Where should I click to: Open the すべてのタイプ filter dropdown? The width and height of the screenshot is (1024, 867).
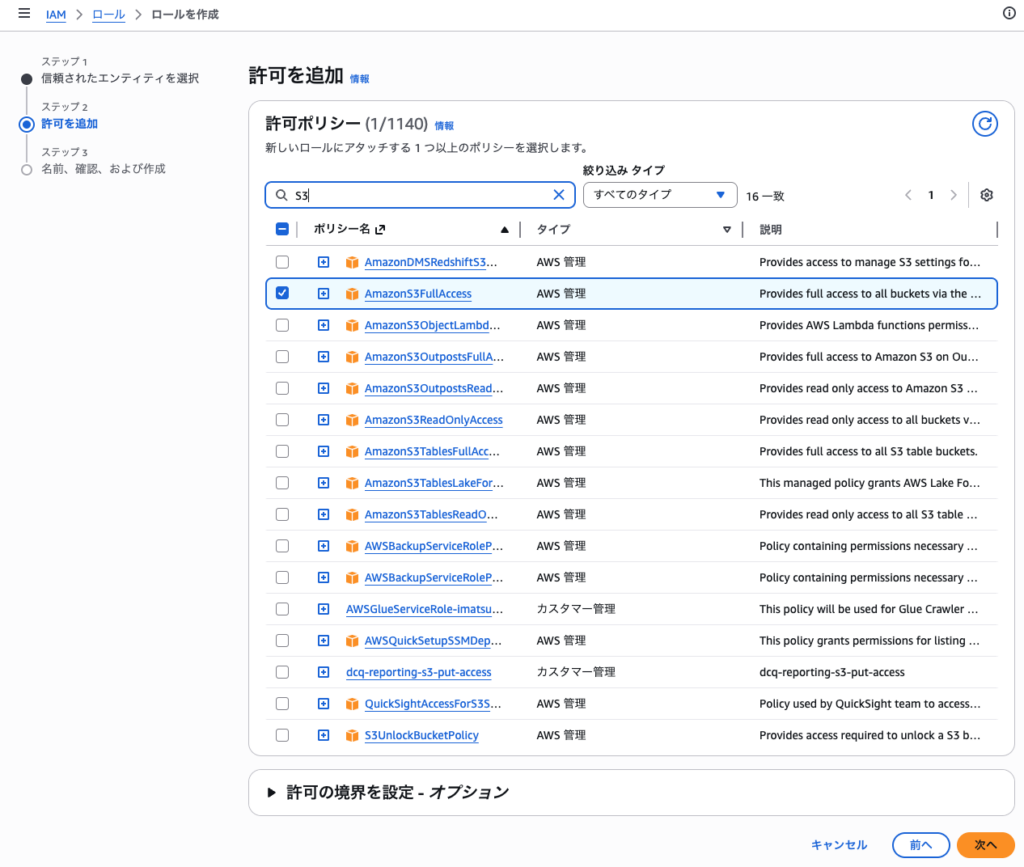tap(659, 195)
